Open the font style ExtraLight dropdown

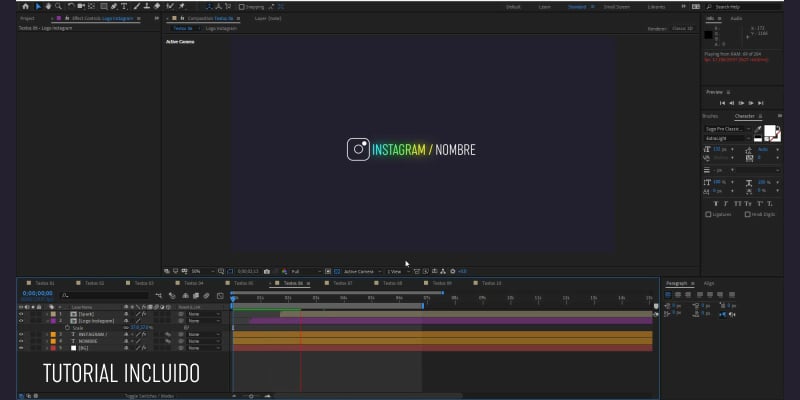coord(728,138)
